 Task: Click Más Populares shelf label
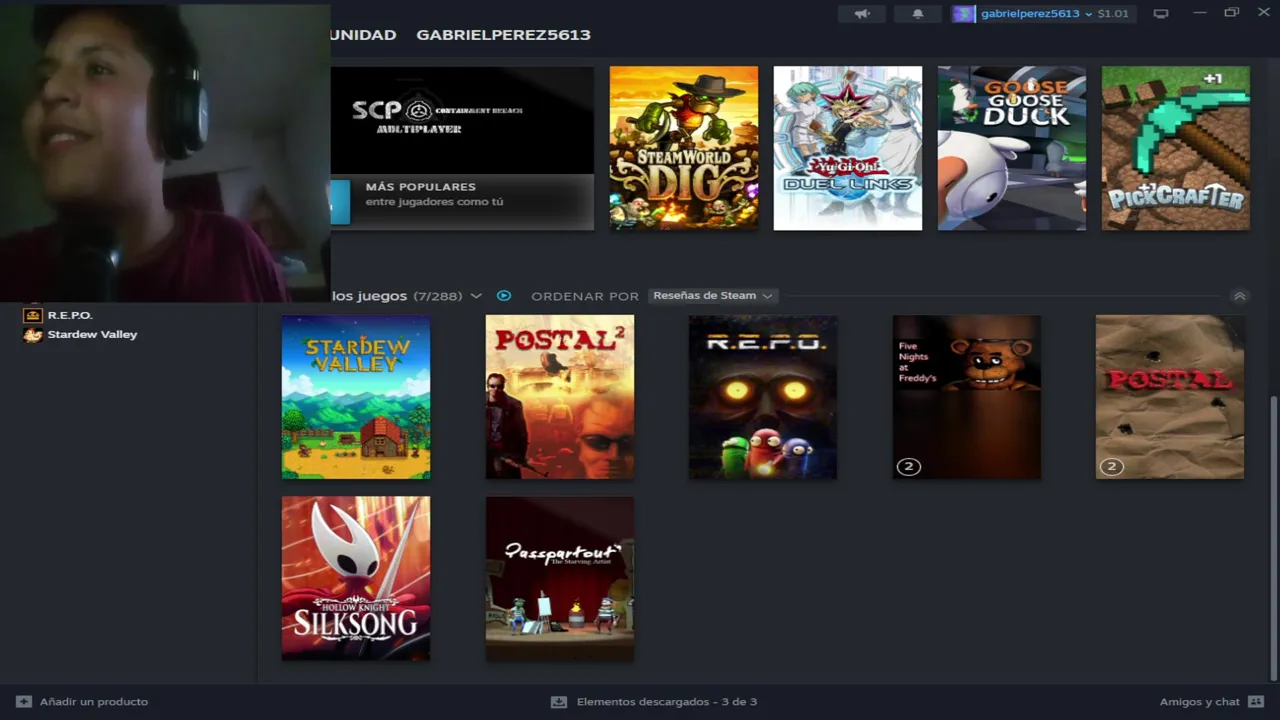click(x=420, y=187)
